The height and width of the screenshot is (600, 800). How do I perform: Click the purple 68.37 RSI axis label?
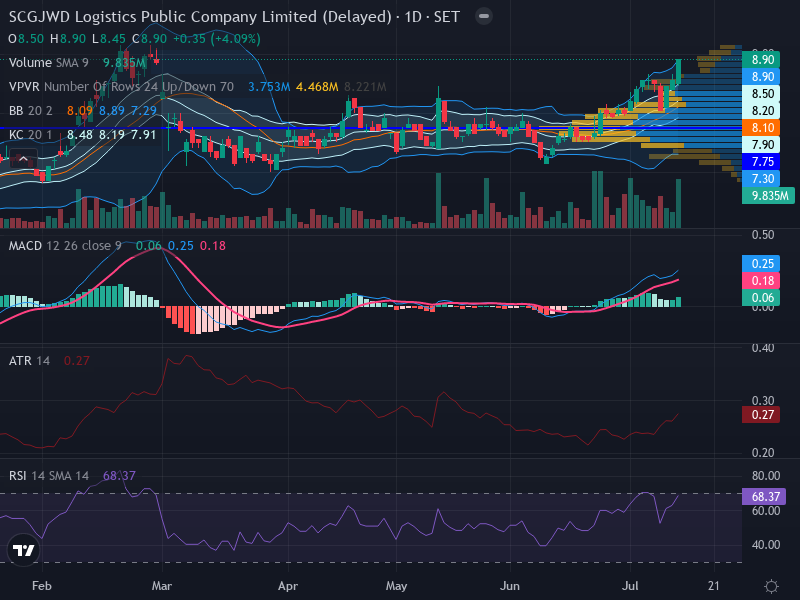[764, 496]
